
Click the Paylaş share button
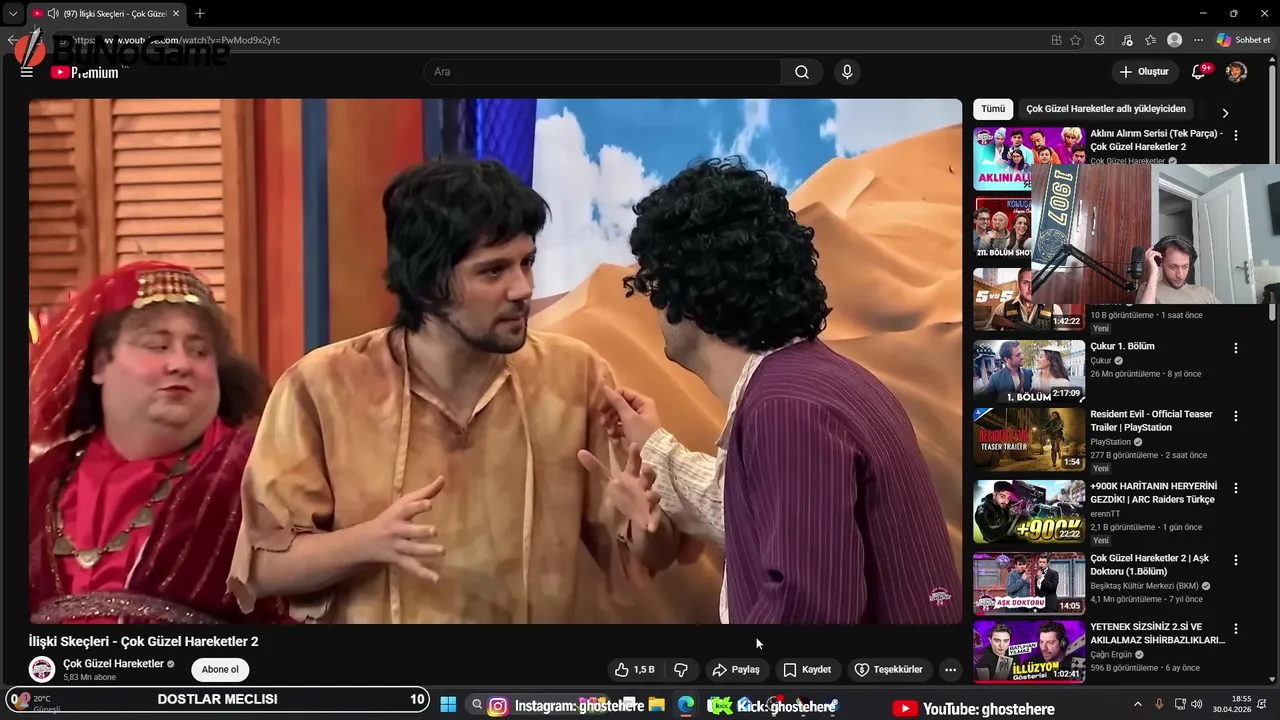(735, 670)
